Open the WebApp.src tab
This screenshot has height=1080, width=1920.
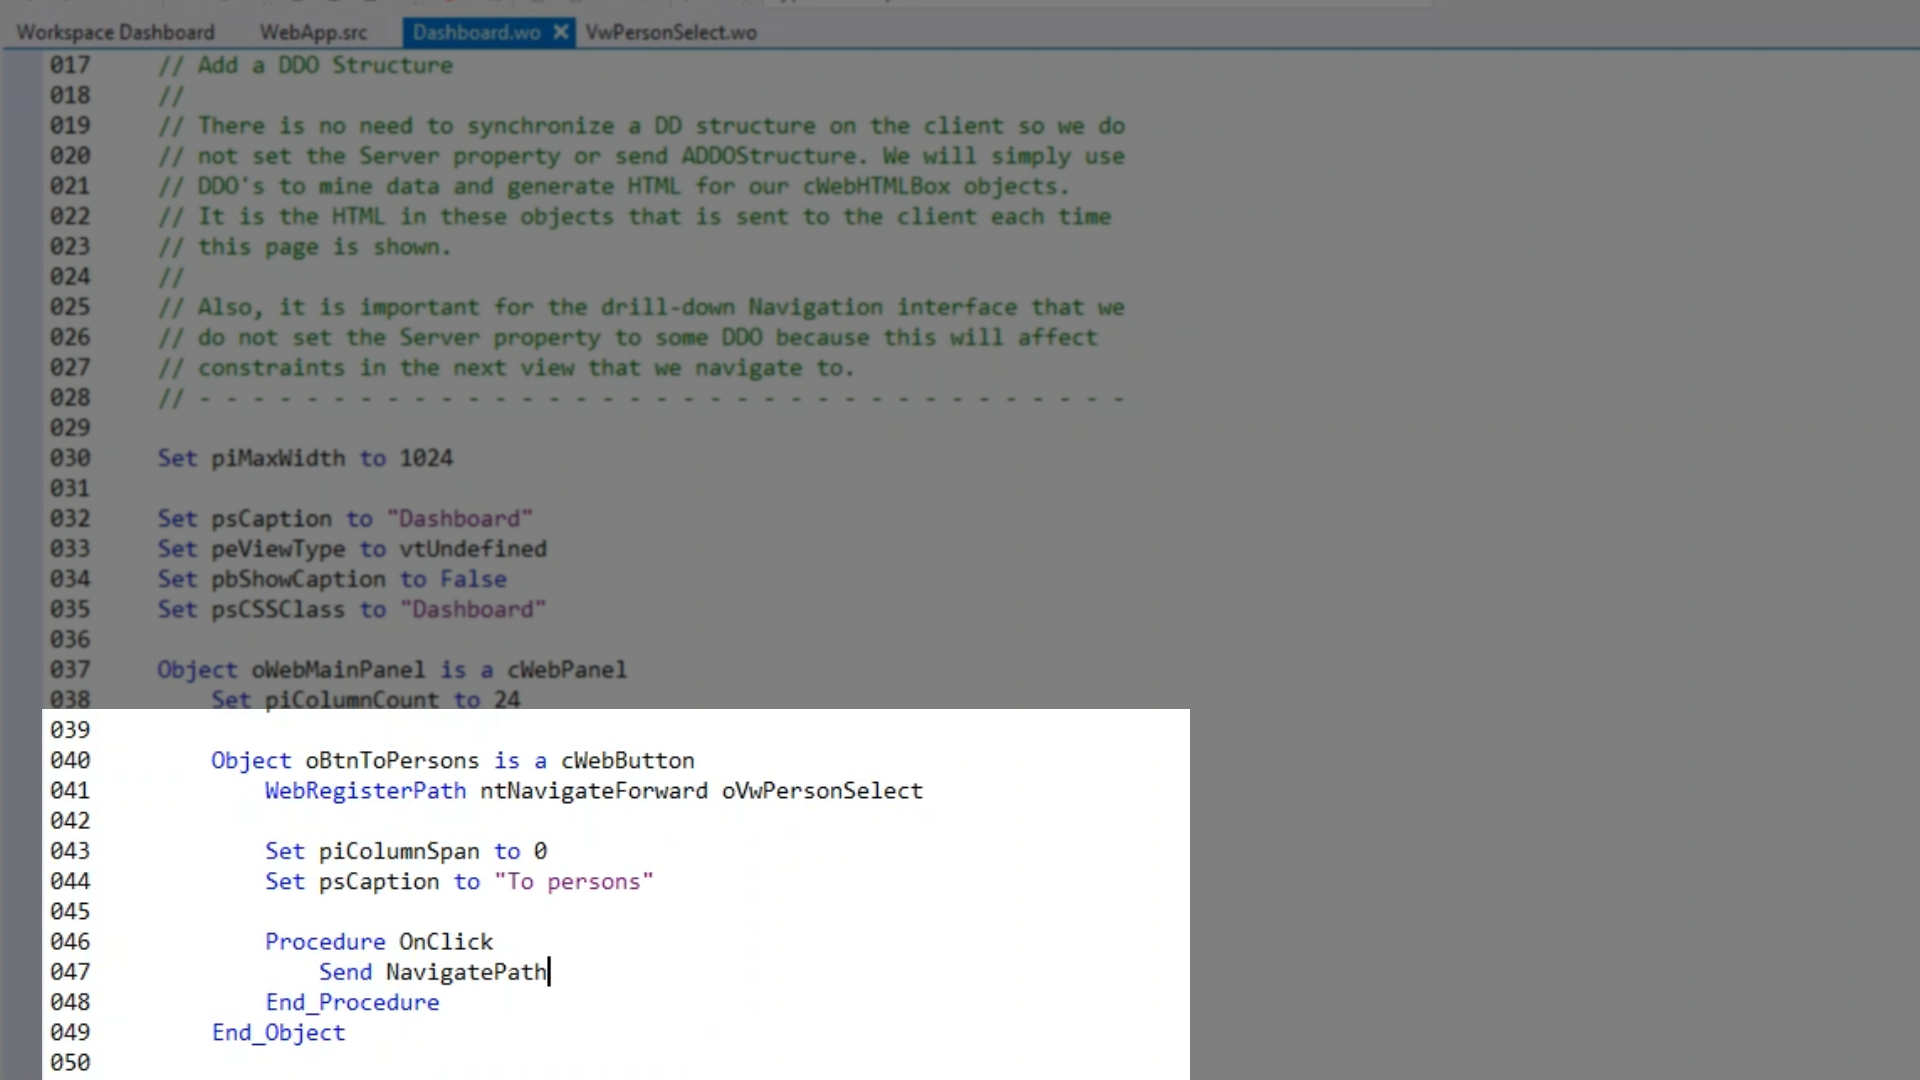(313, 33)
